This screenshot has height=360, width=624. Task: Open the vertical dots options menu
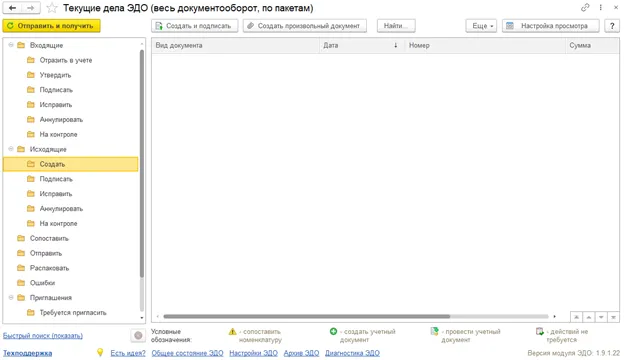coord(601,8)
